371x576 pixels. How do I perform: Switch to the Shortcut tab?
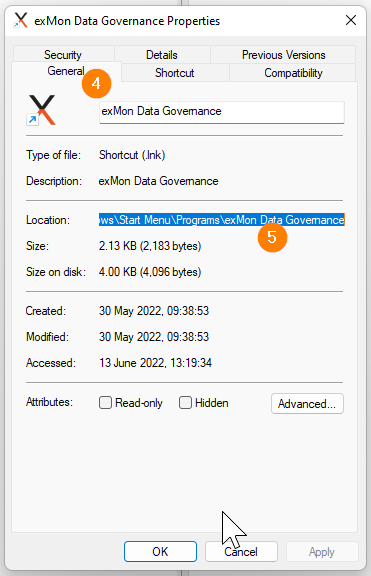point(174,72)
